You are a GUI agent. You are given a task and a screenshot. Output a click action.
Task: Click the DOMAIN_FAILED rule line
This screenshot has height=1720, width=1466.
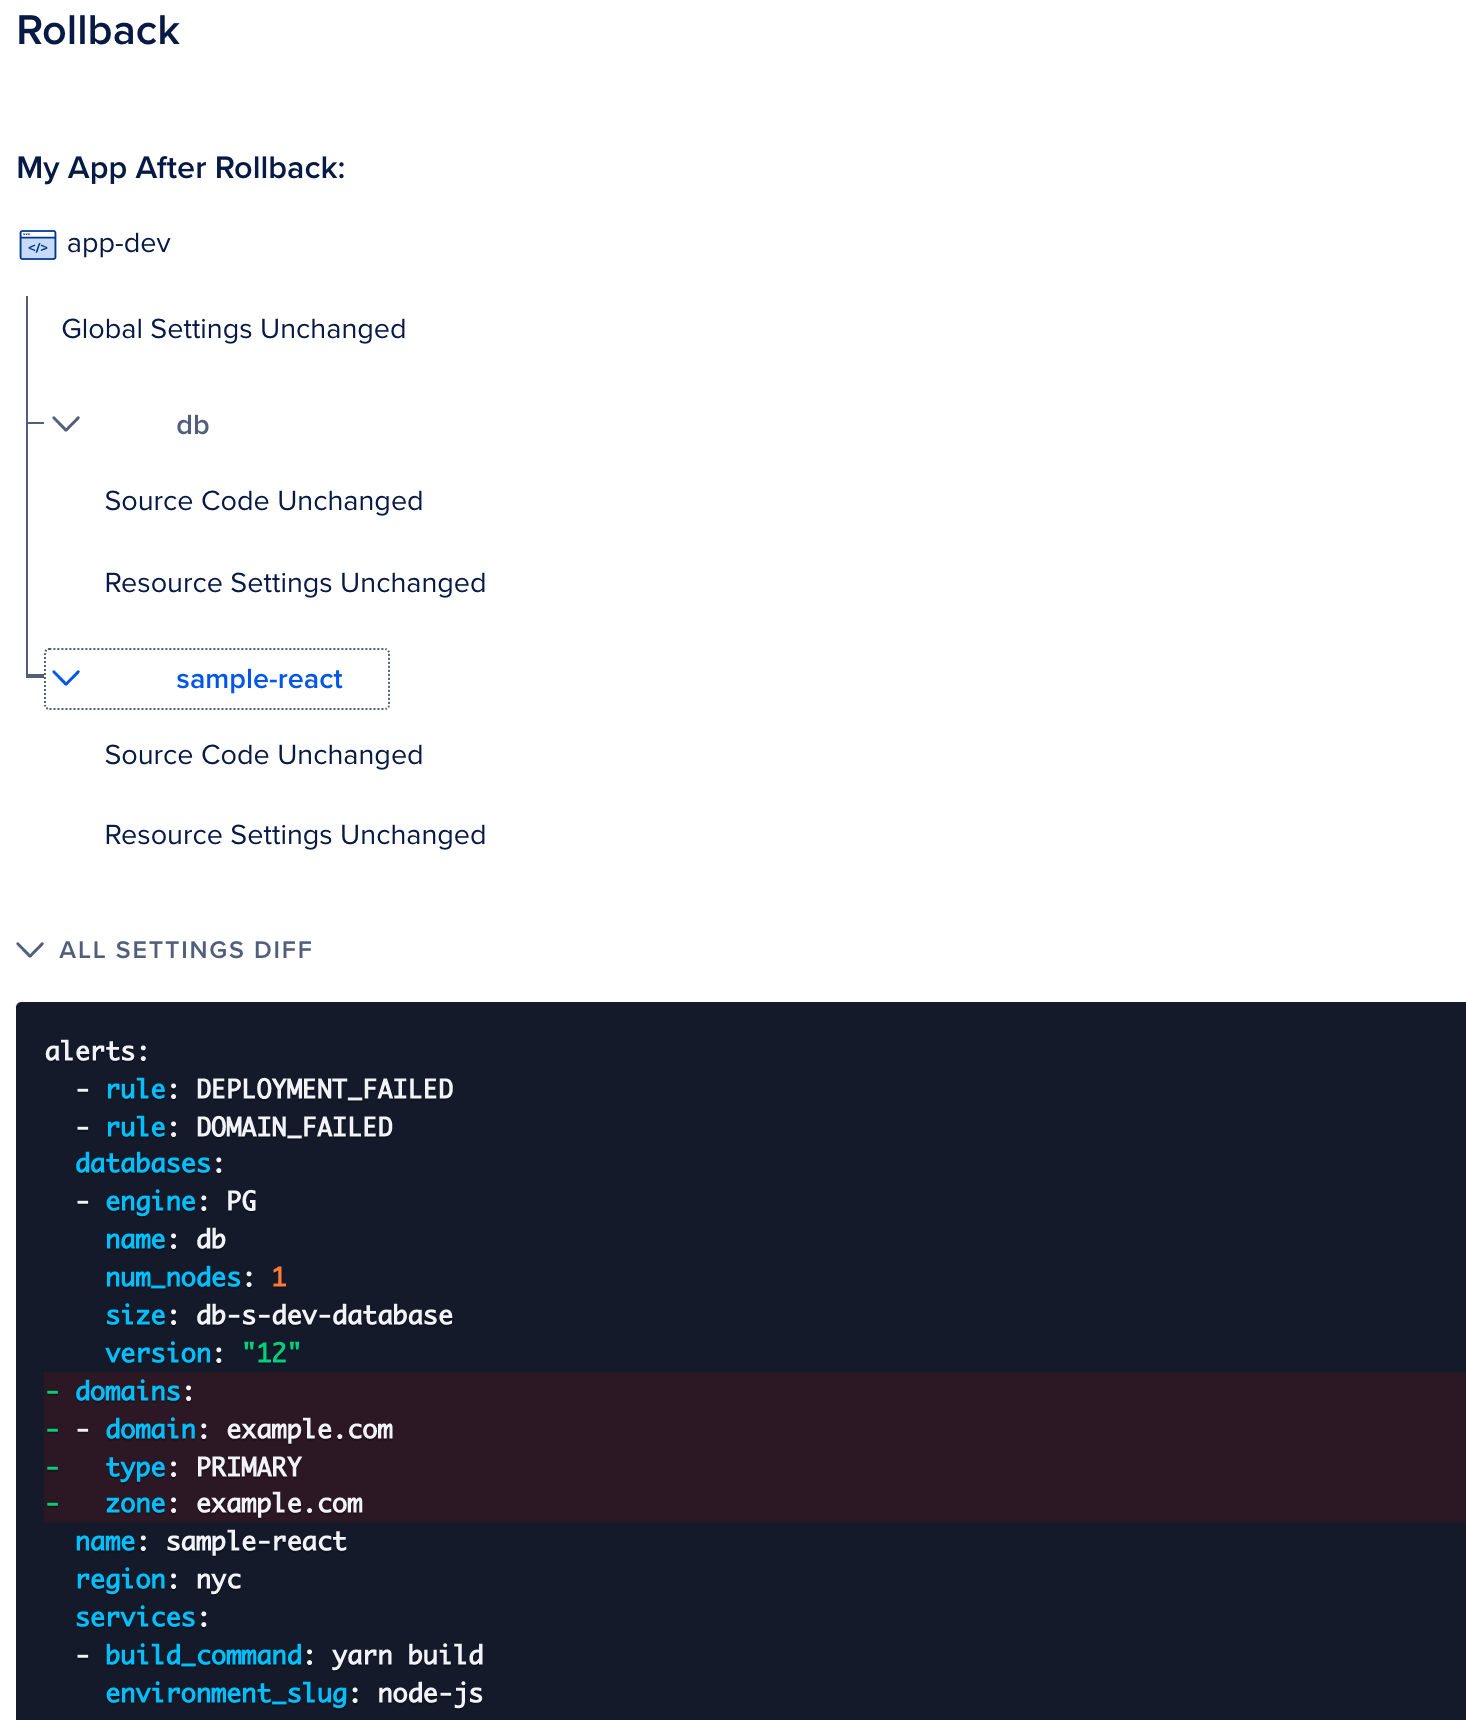pyautogui.click(x=235, y=1127)
